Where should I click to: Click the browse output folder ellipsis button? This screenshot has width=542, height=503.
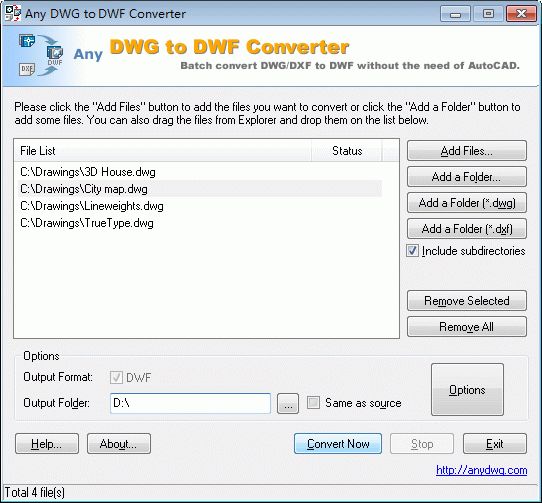pos(288,403)
